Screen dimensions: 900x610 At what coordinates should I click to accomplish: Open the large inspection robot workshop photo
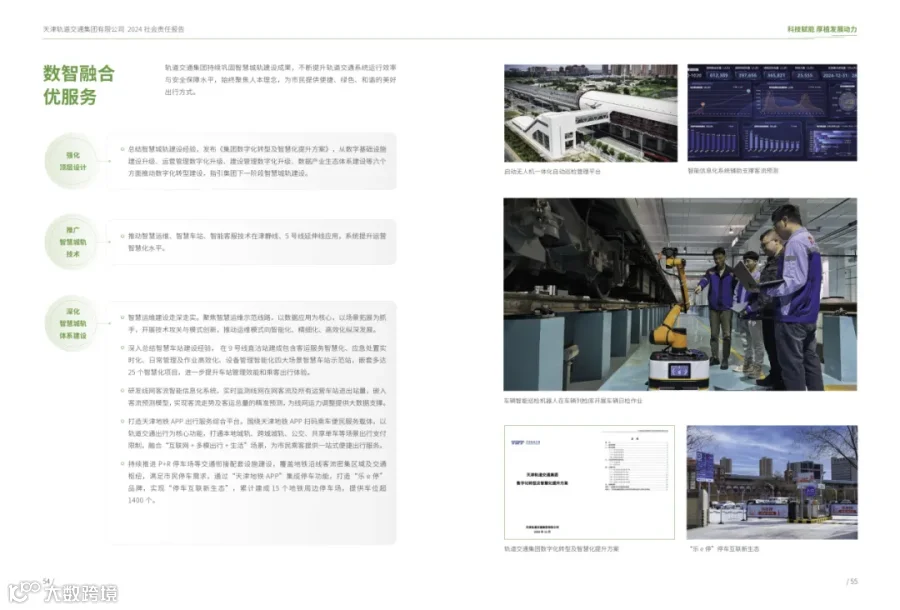680,294
